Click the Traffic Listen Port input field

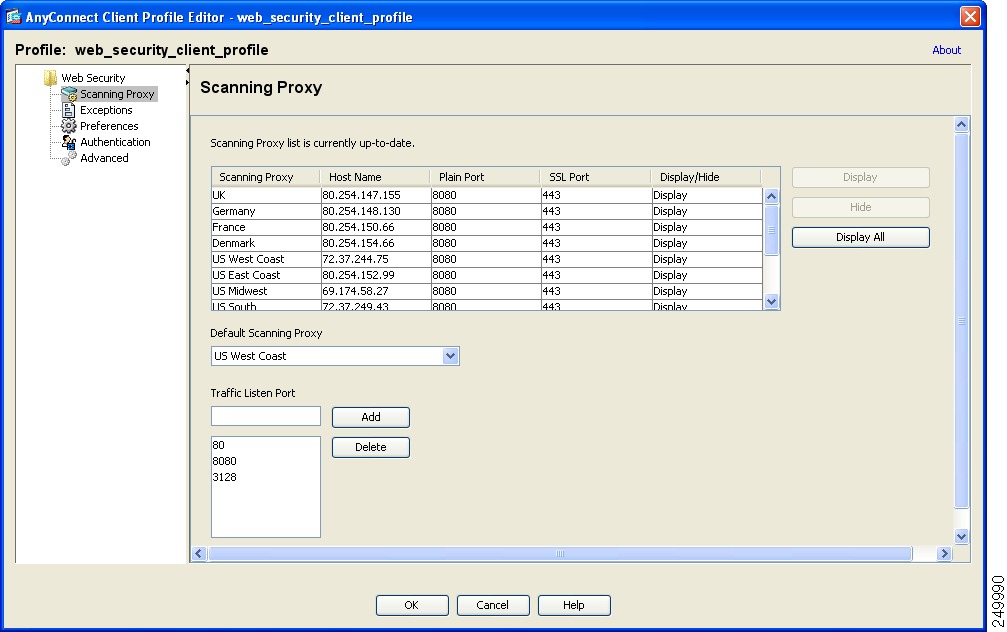pyautogui.click(x=266, y=416)
